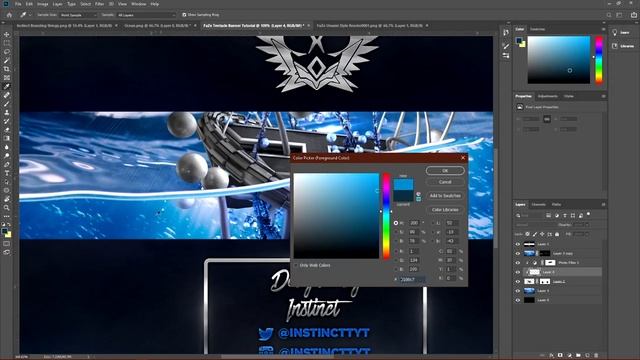The width and height of the screenshot is (640, 360).
Task: Hide the Photo Filter 1 layer
Action: (518, 262)
